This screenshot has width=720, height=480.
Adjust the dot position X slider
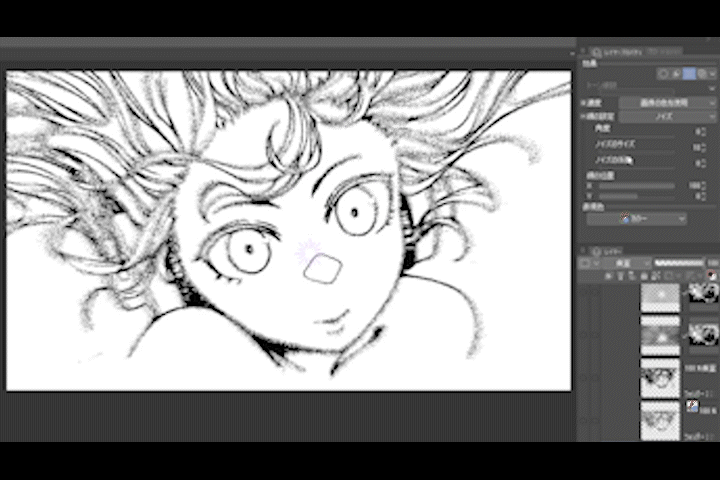637,186
